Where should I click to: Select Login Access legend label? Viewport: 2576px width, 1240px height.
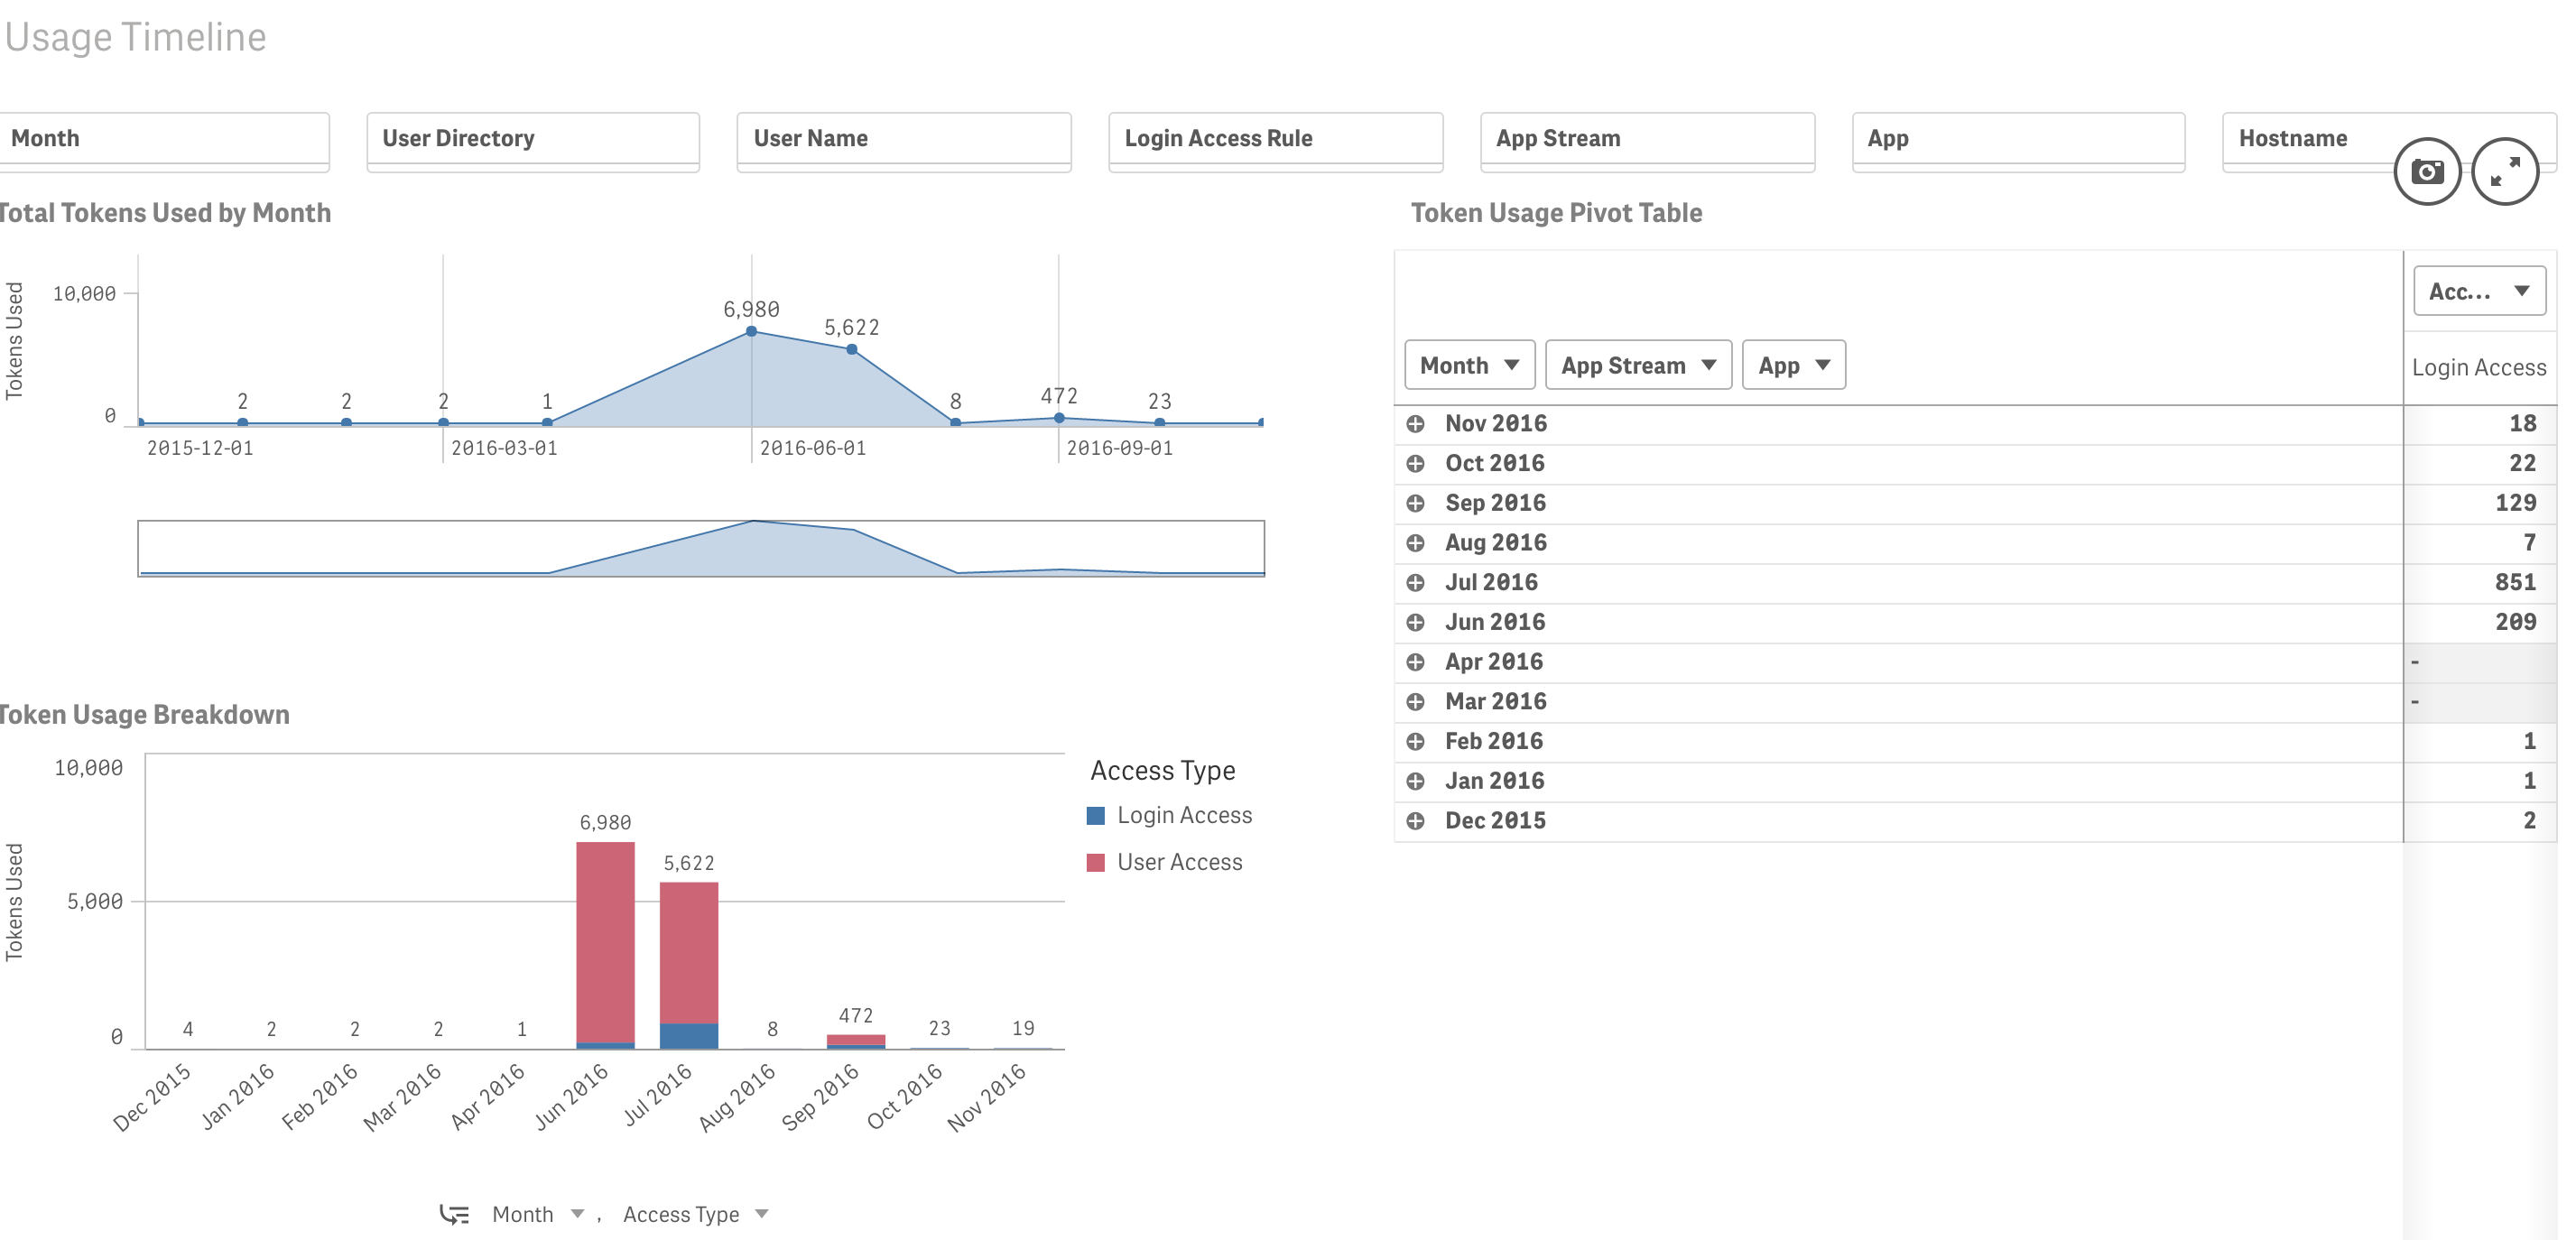coord(1184,816)
